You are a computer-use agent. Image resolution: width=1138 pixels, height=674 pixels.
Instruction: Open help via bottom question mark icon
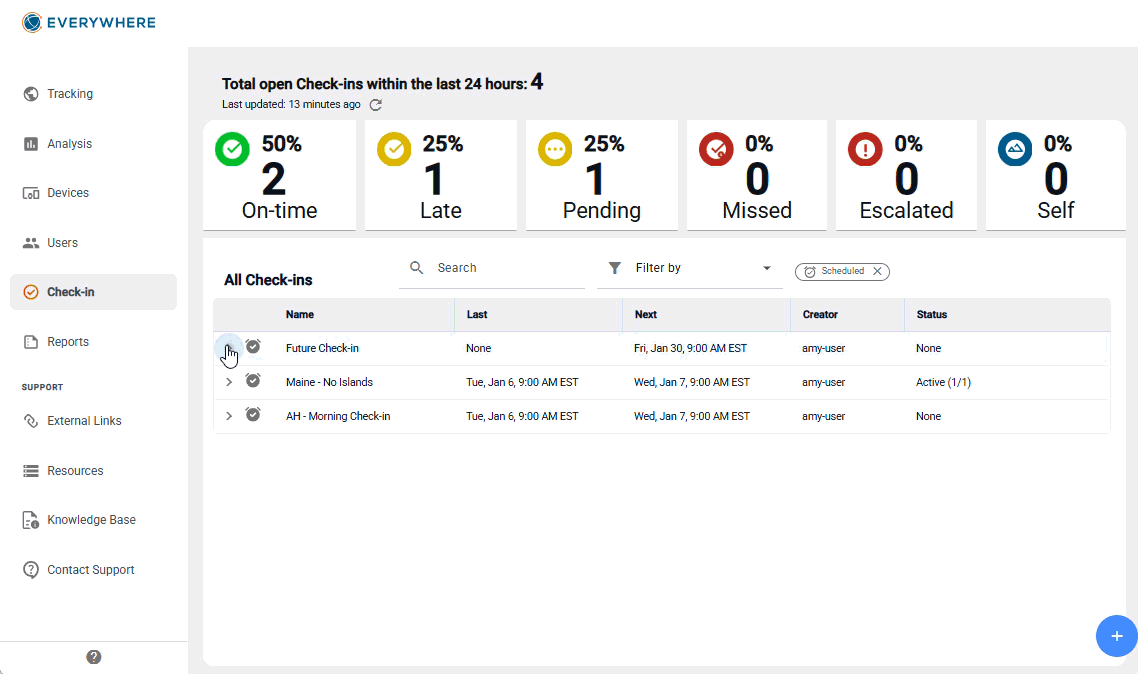pyautogui.click(x=94, y=657)
